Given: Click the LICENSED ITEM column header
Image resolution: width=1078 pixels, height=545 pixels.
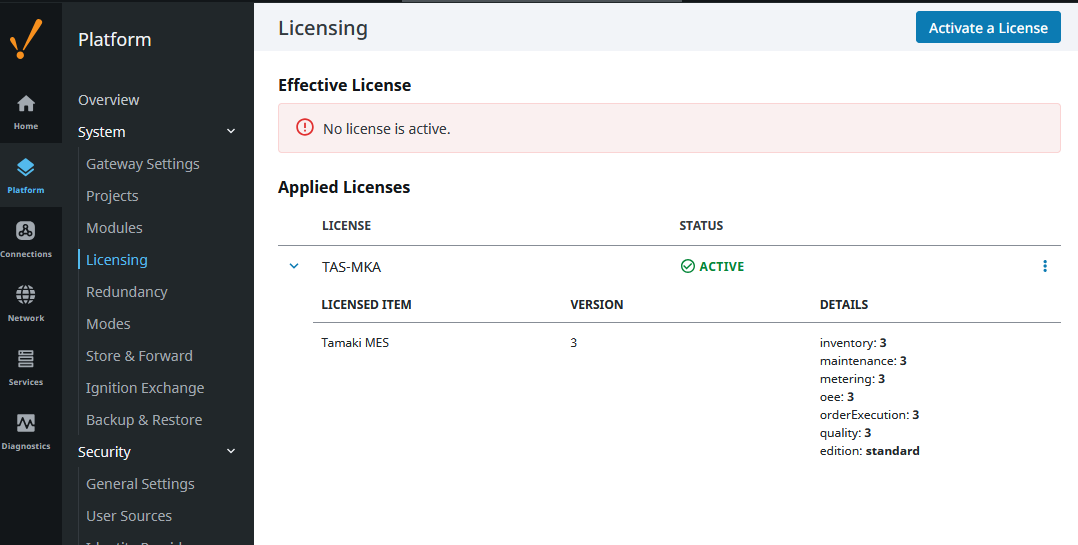Looking at the screenshot, I should pos(366,304).
